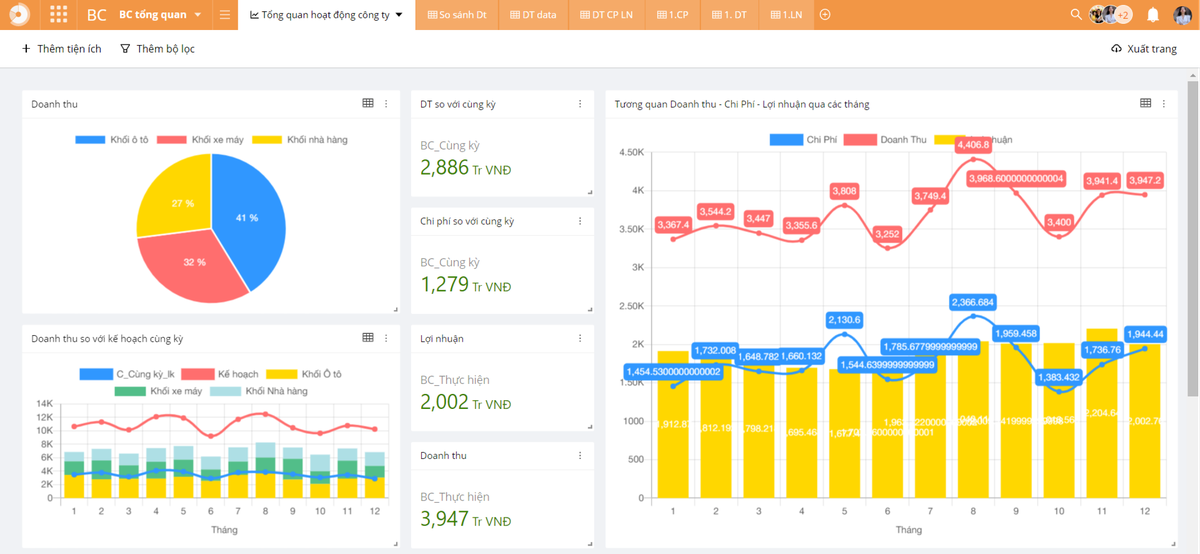The image size is (1200, 554).
Task: Open options menu of Chi phí so với cùng kỳ
Action: (580, 221)
